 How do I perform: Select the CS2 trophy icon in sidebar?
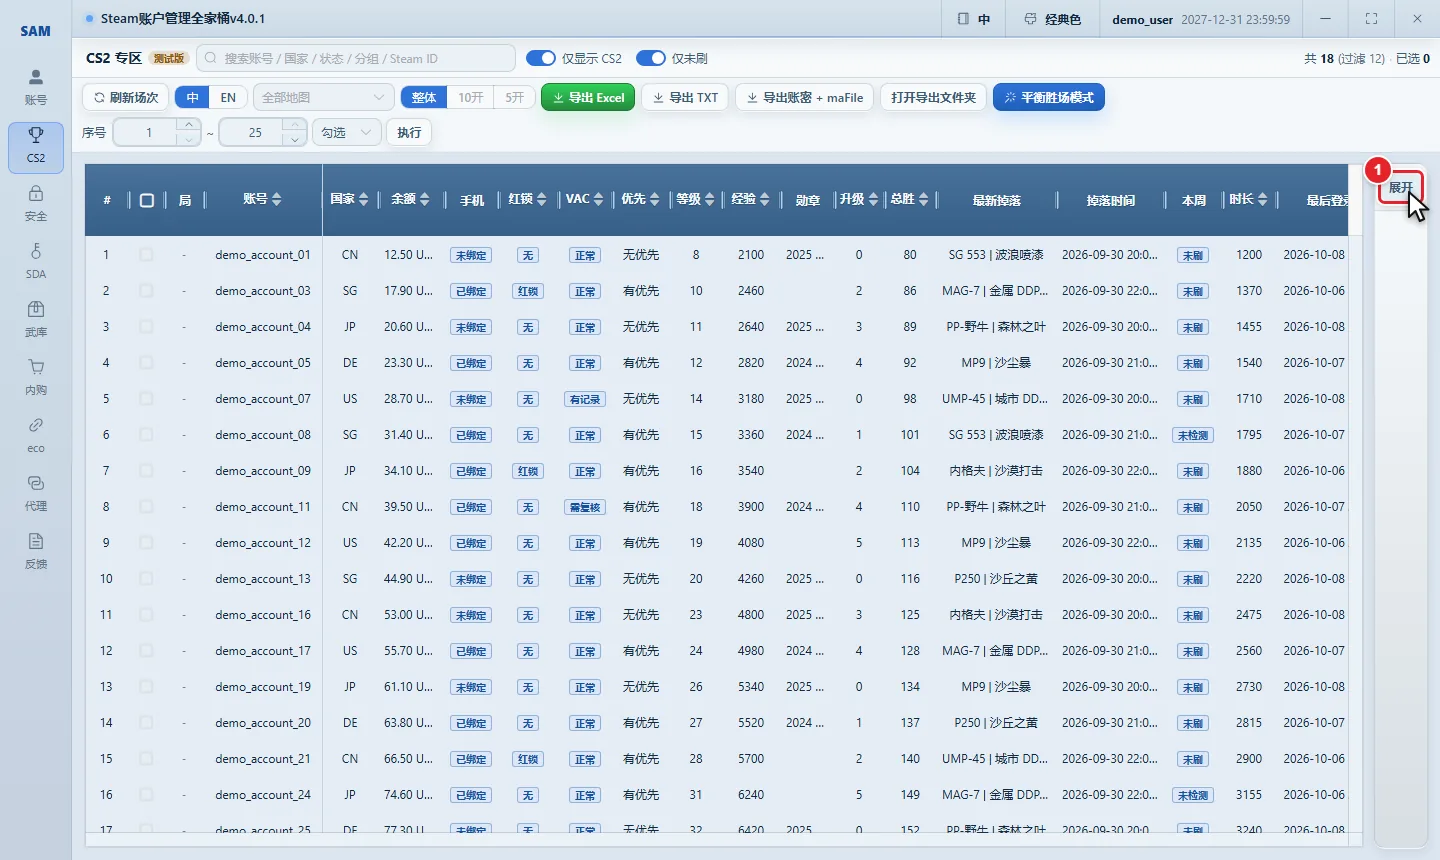click(x=36, y=146)
